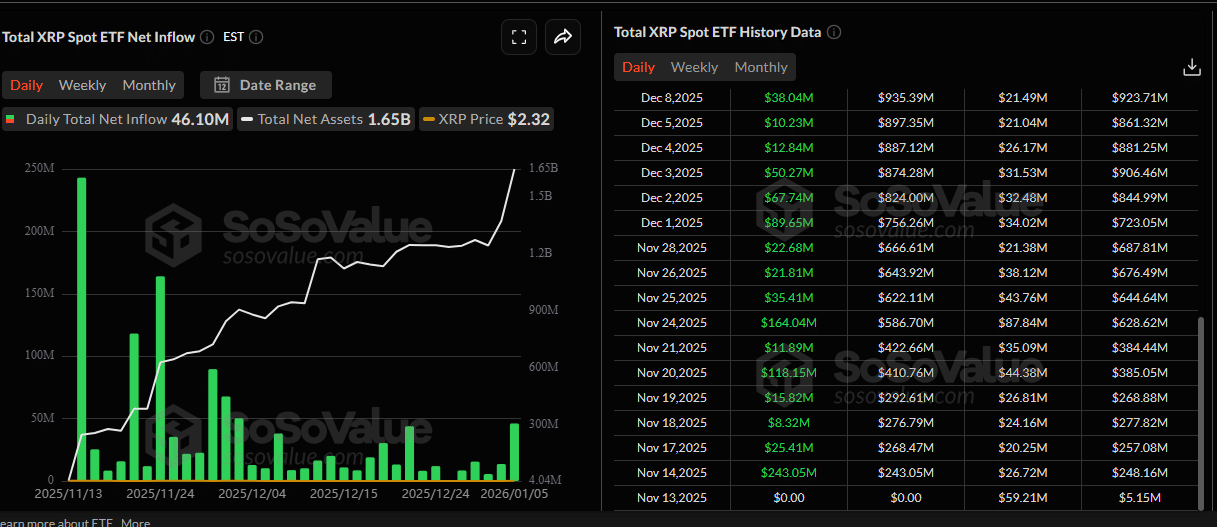Click the $15.82M inflow value
This screenshot has width=1217, height=527.
pos(788,398)
